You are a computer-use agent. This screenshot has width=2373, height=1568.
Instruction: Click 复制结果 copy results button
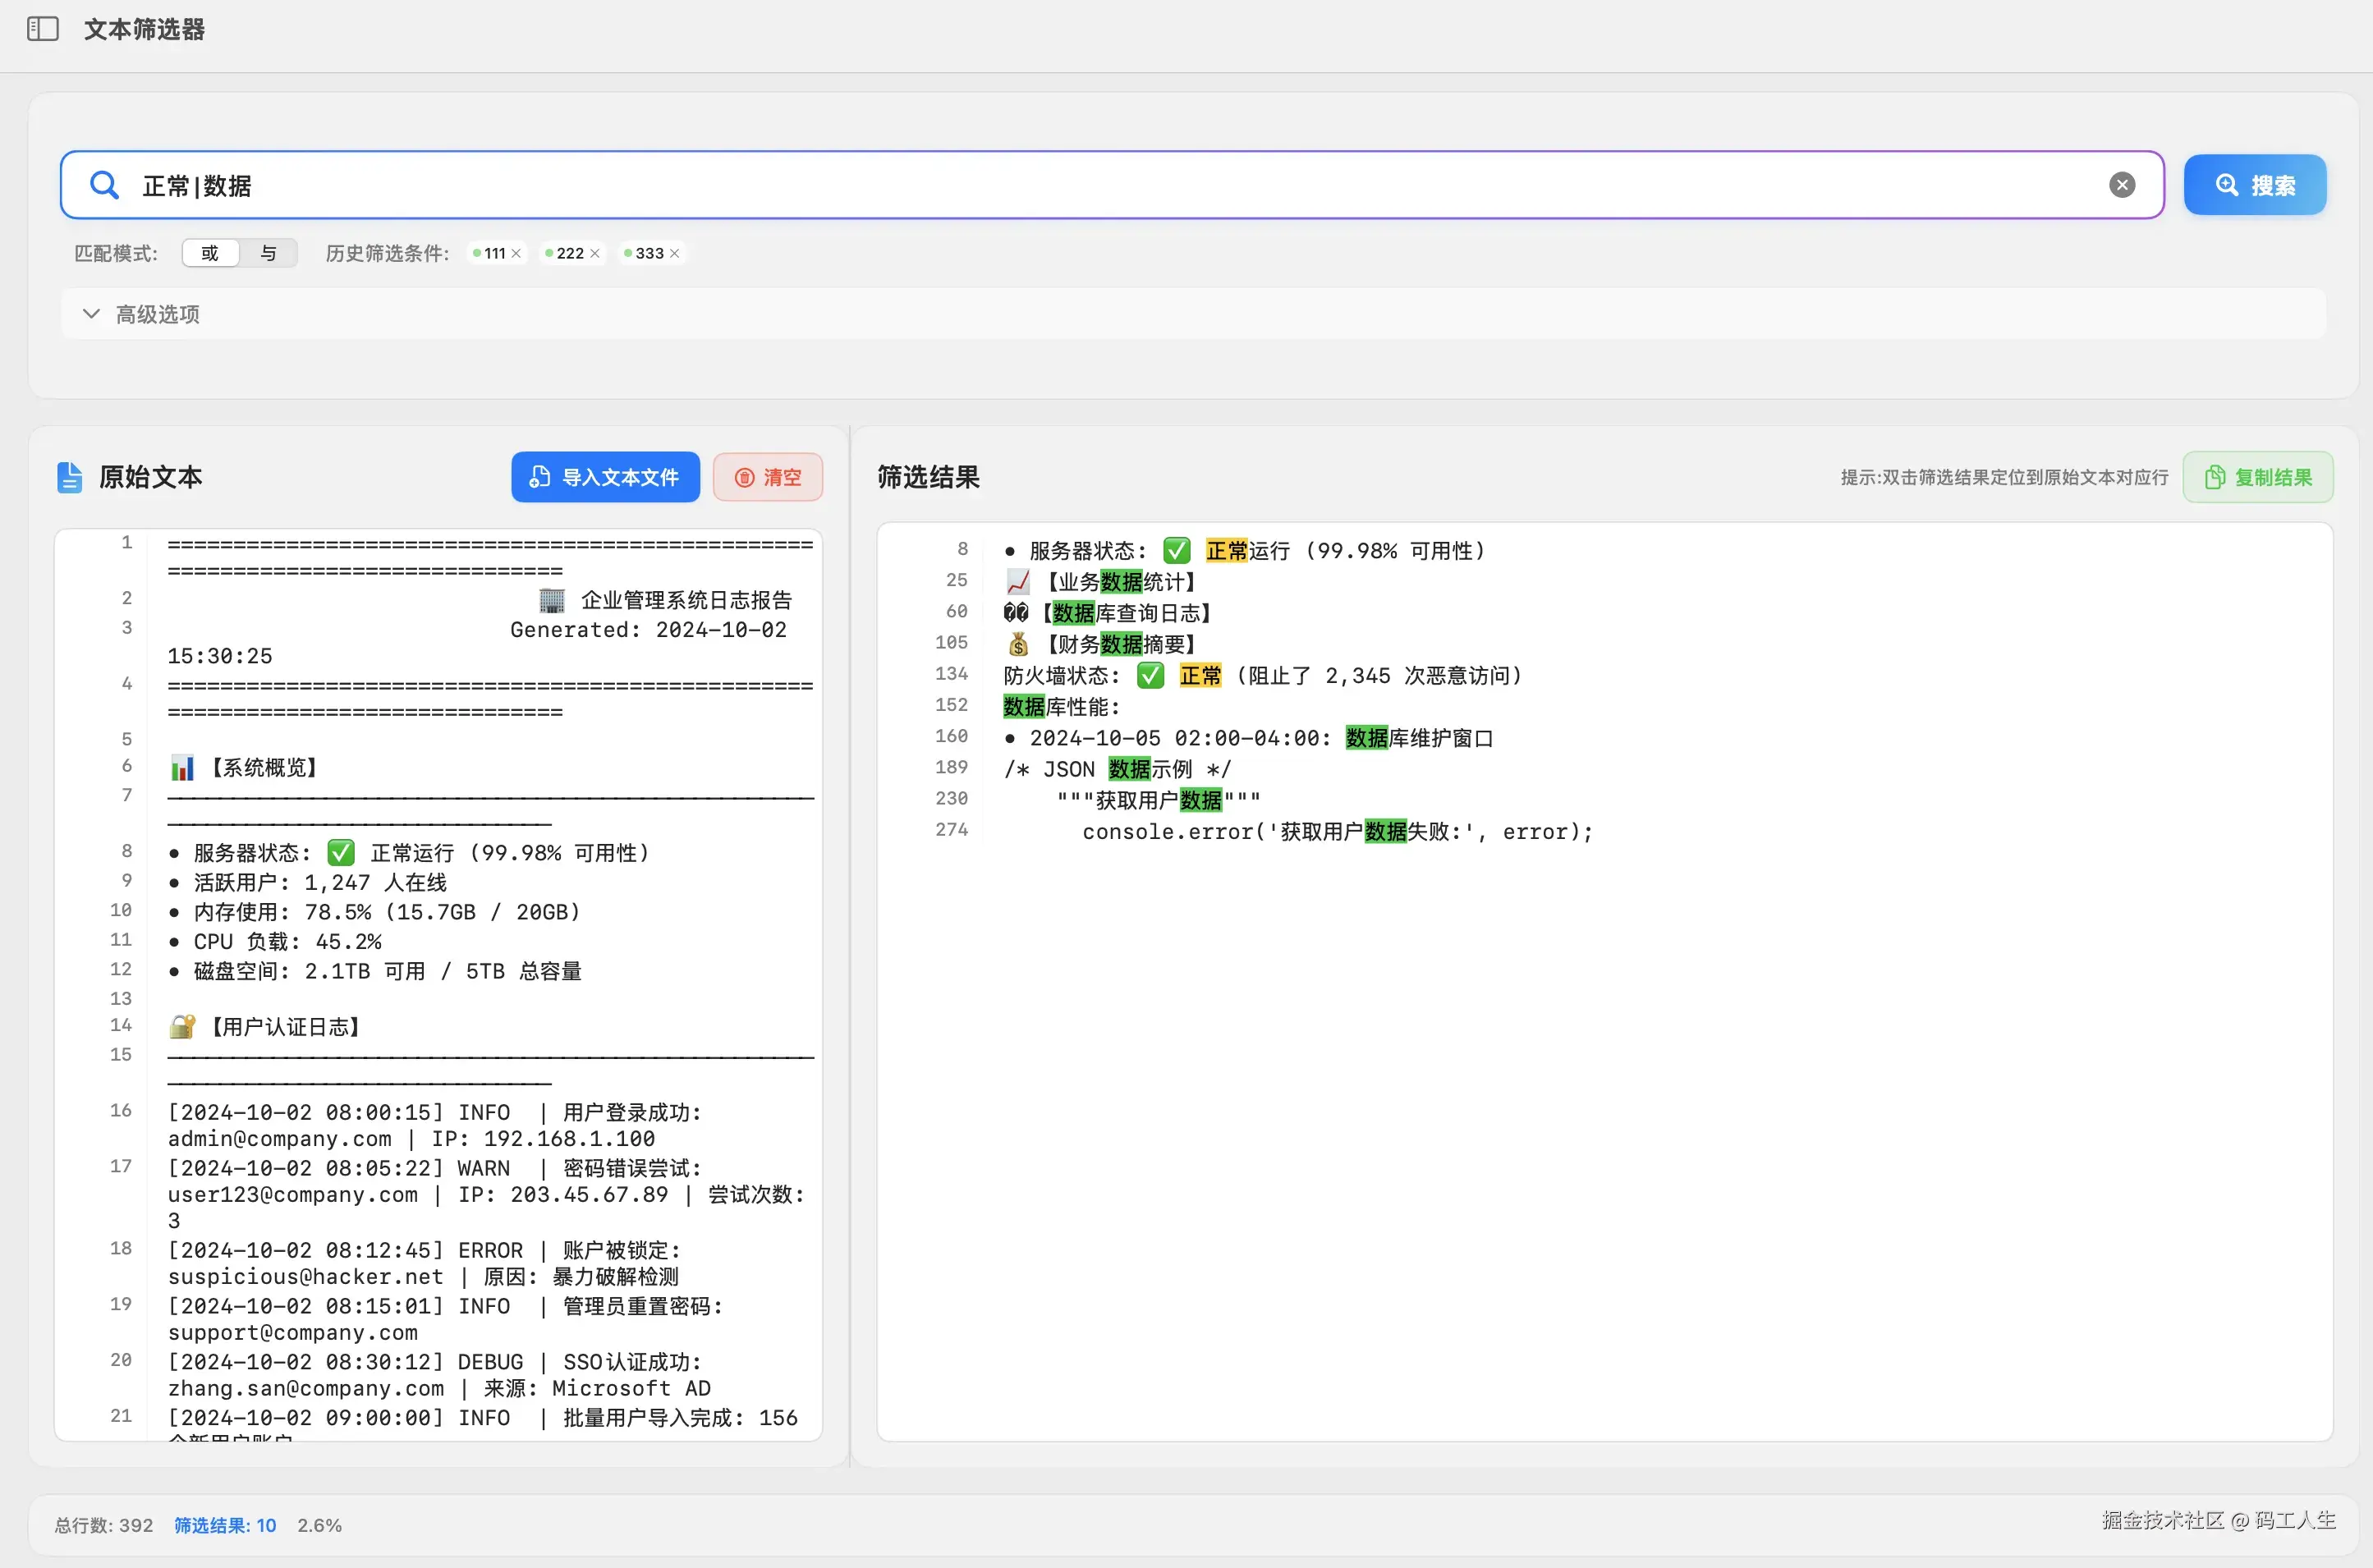(x=2257, y=477)
